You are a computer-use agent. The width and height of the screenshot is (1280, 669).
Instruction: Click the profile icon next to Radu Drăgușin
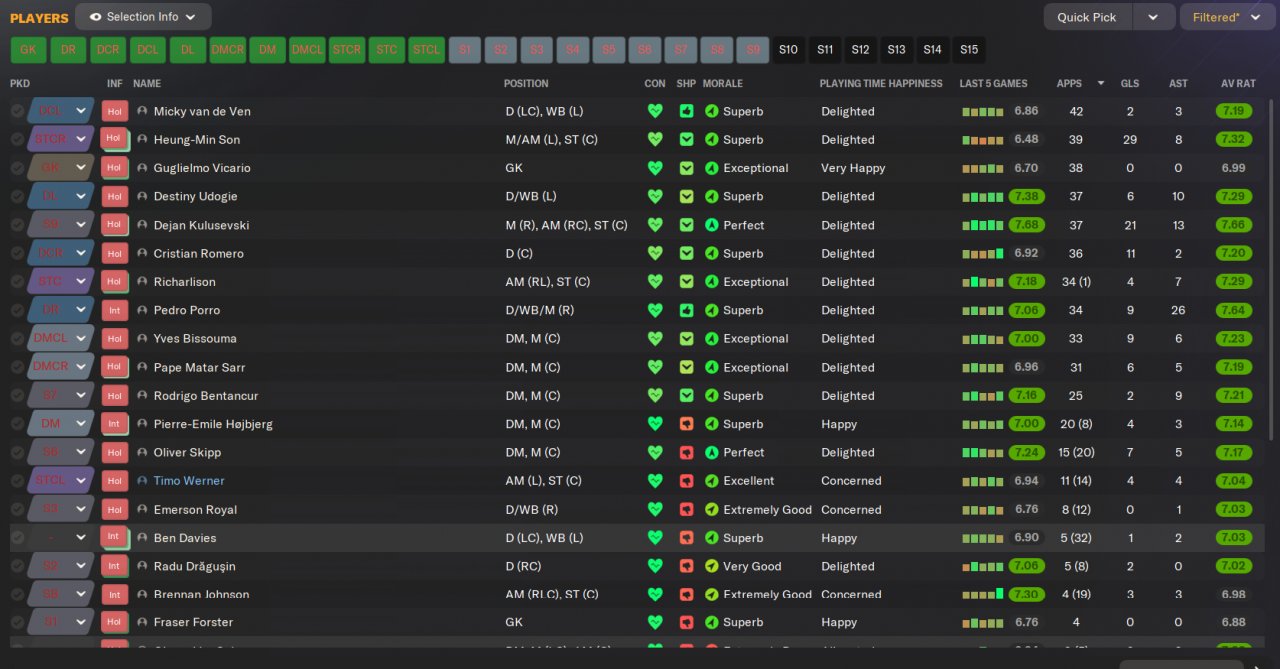pyautogui.click(x=142, y=566)
